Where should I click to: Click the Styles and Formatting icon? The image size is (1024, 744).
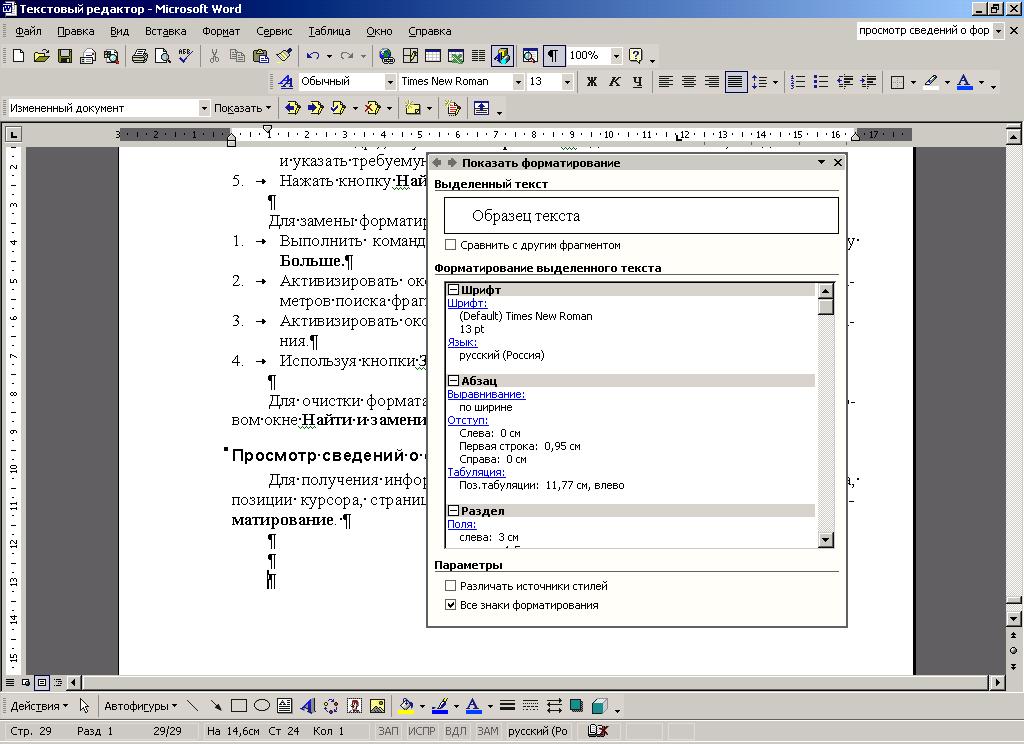[285, 82]
